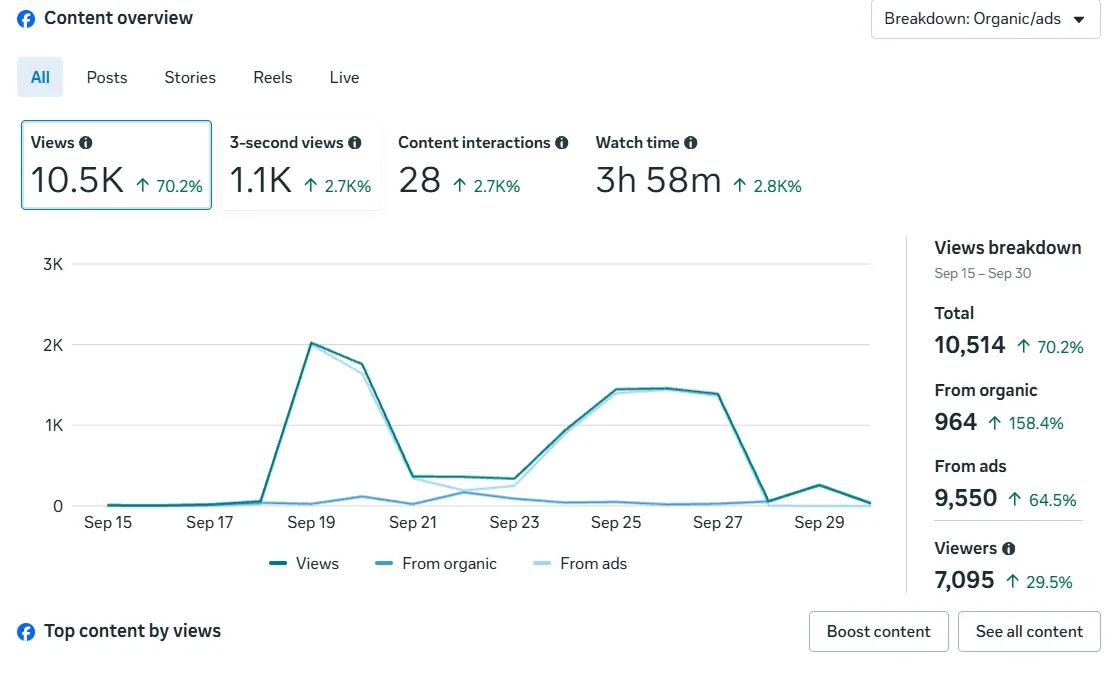This screenshot has height=673, width=1112.
Task: Click the Boost content button
Action: tap(879, 631)
